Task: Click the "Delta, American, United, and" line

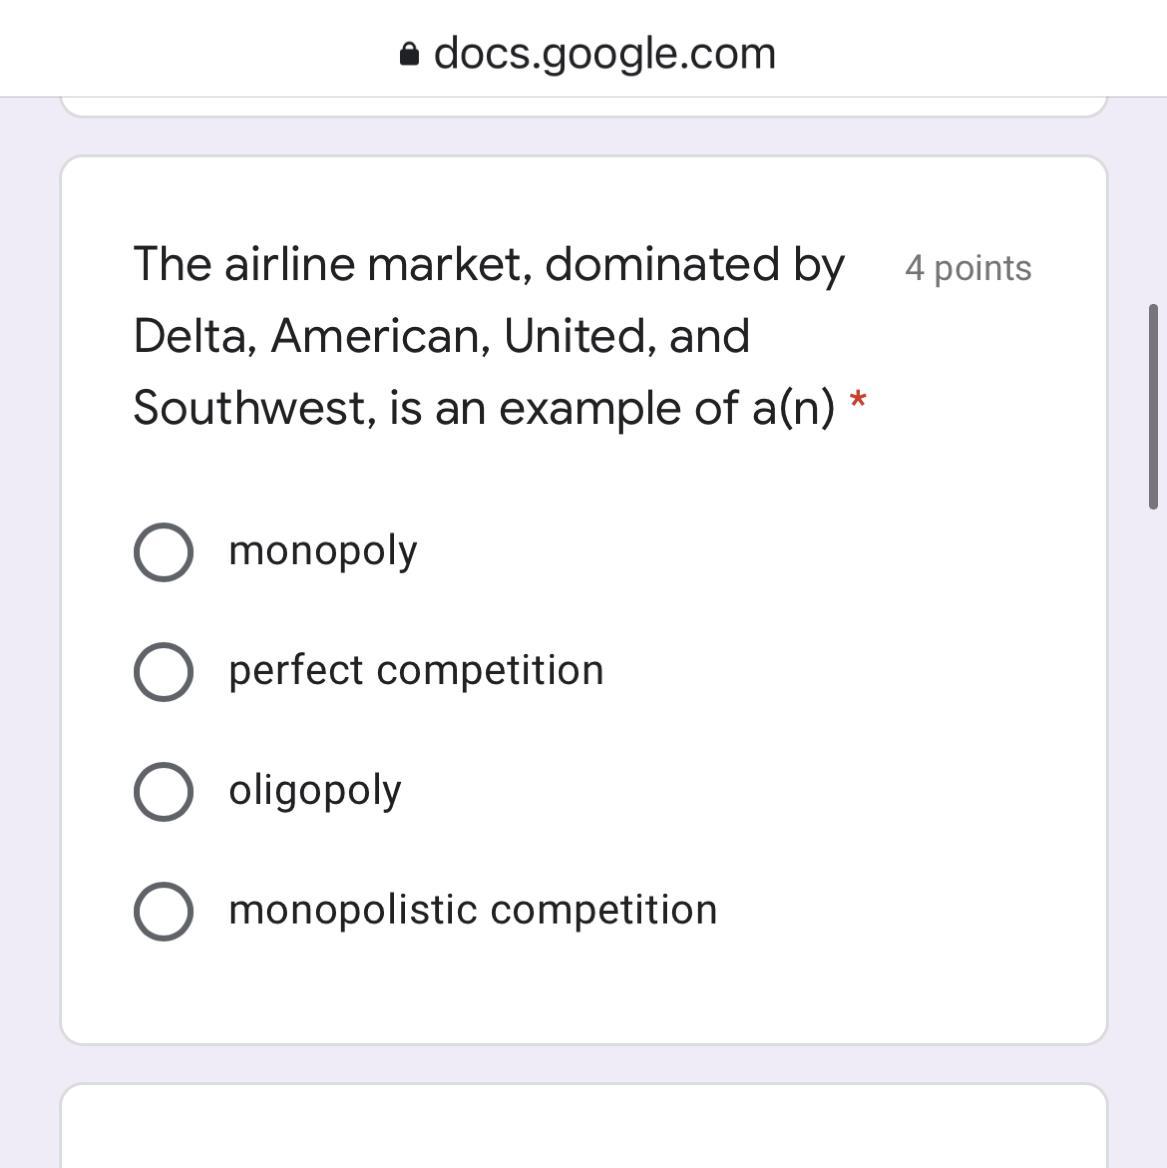Action: point(441,336)
